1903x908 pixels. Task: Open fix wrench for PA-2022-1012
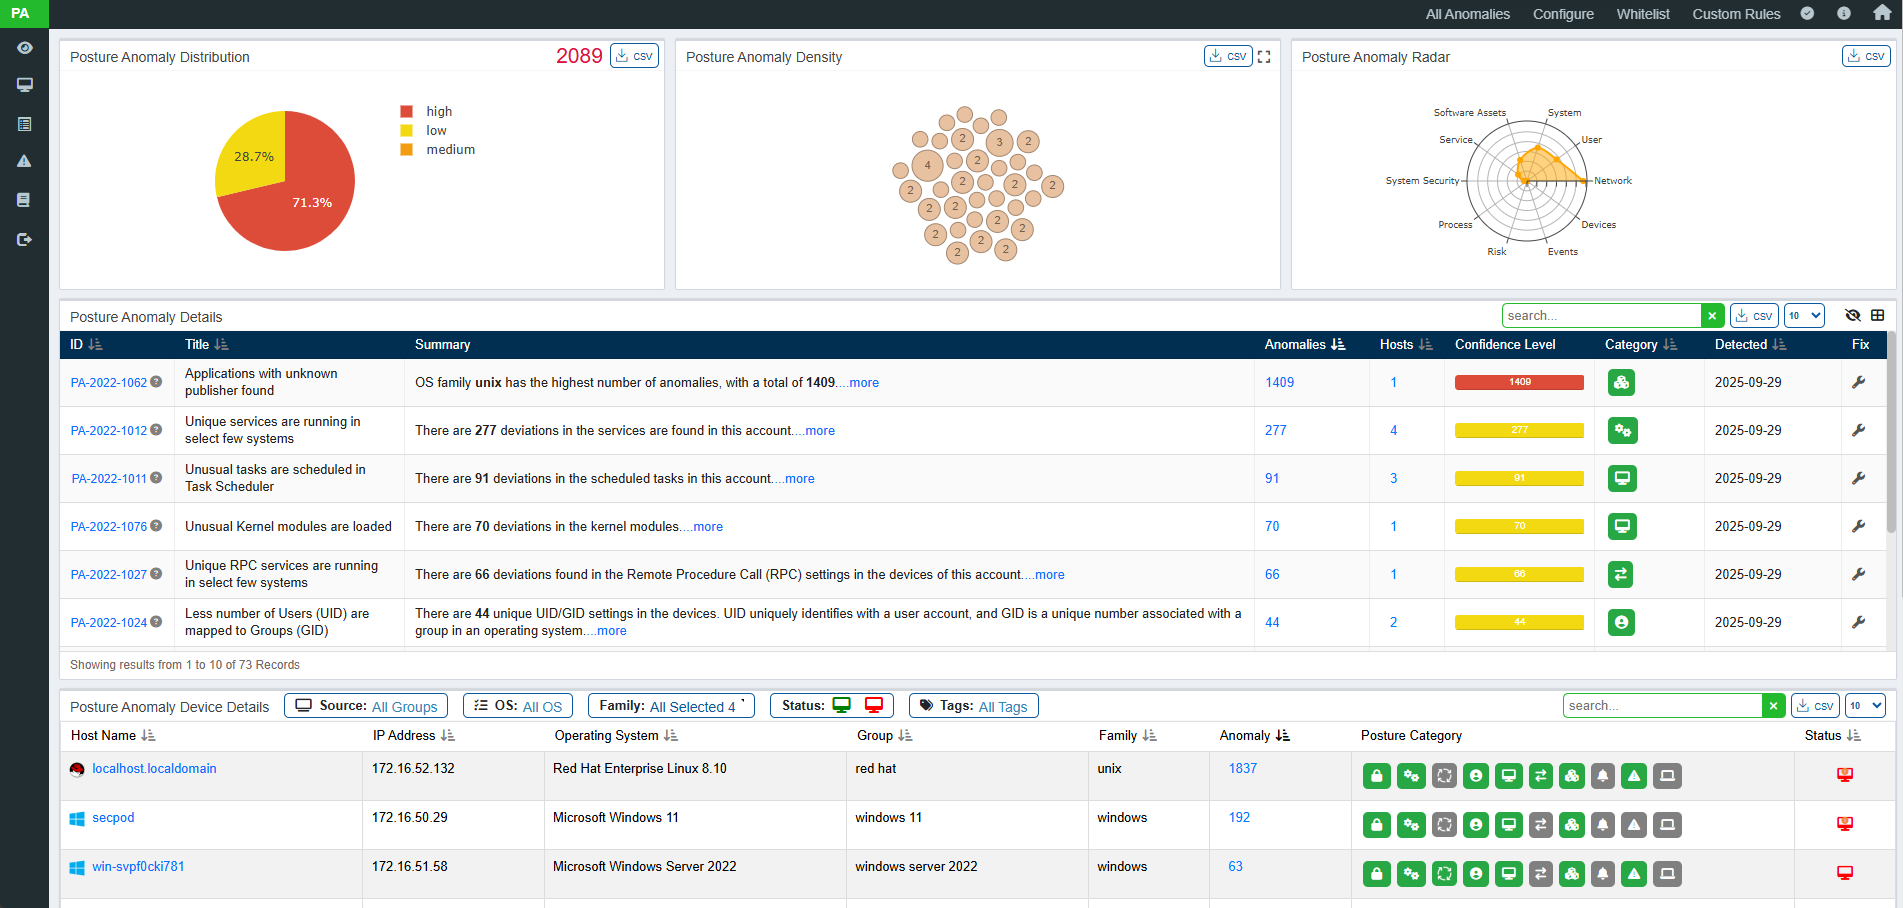1859,430
